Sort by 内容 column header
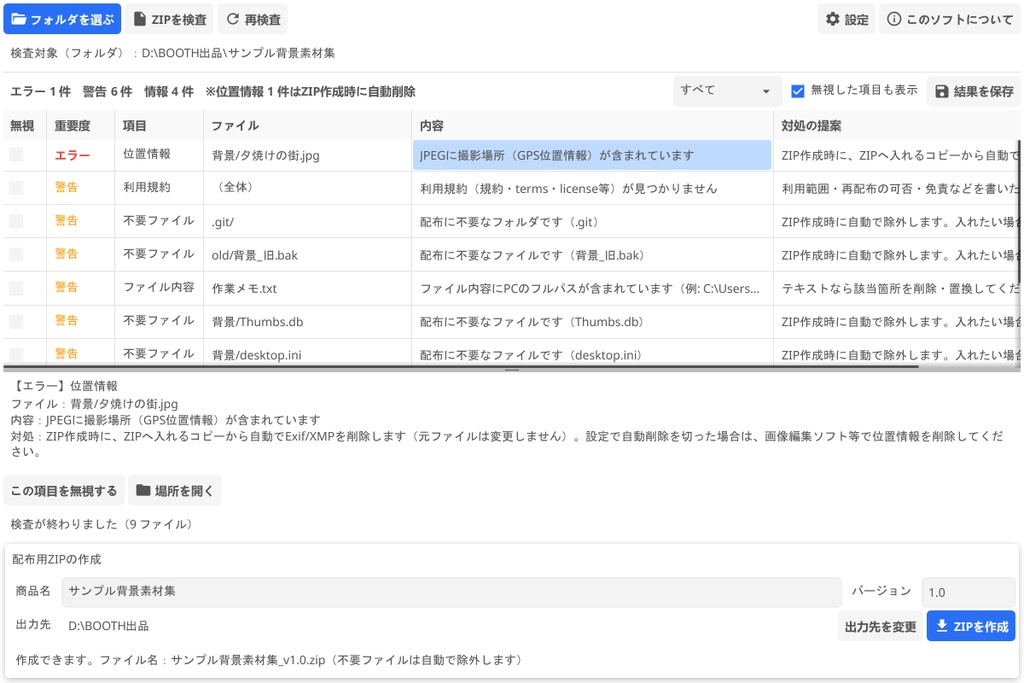The width and height of the screenshot is (1024, 683). pyautogui.click(x=592, y=125)
